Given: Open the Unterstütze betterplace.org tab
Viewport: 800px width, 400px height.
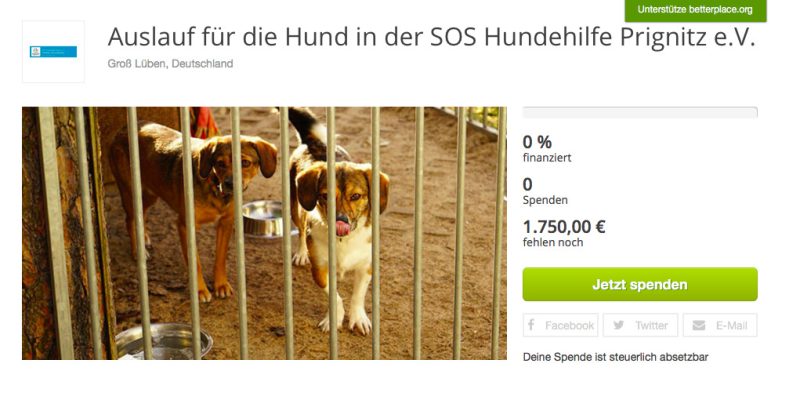Looking at the screenshot, I should (x=695, y=10).
